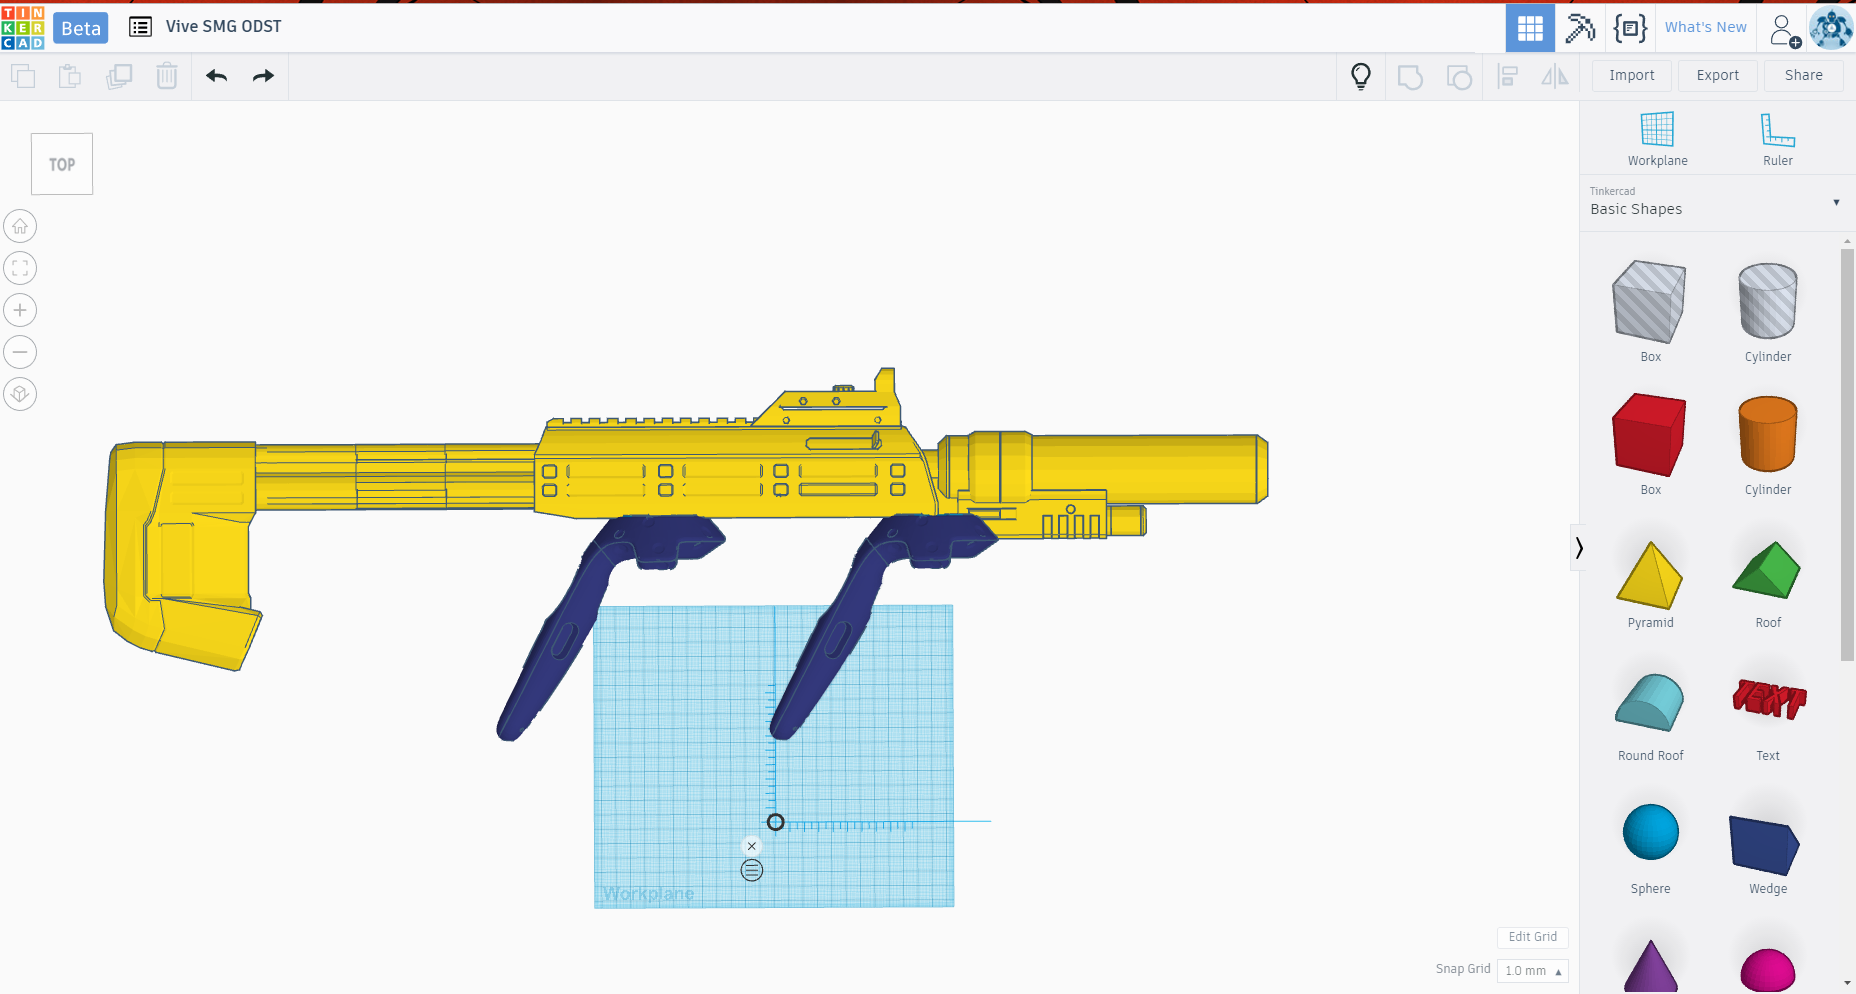Viewport: 1856px width, 994px height.
Task: Click the Beta badge
Action: (x=81, y=28)
